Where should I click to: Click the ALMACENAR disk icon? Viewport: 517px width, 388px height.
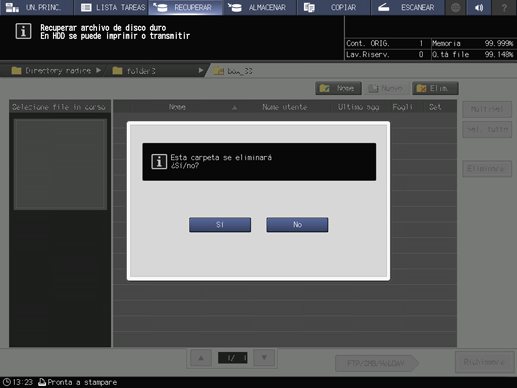click(235, 7)
